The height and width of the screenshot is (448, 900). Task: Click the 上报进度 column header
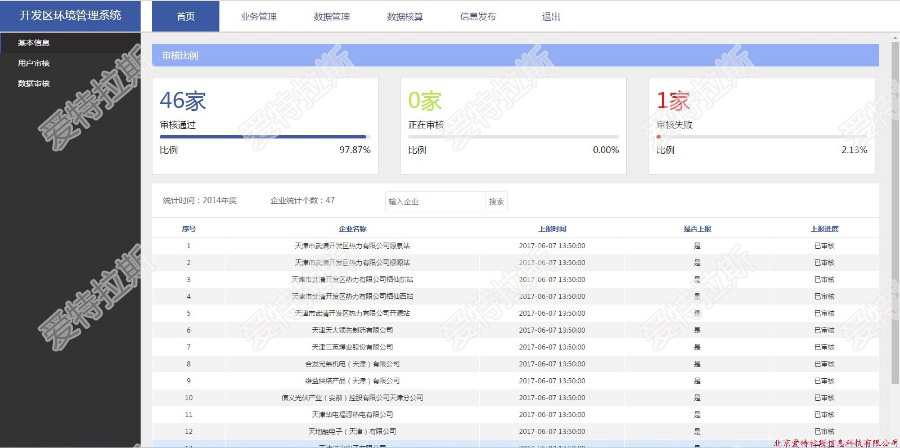pos(824,229)
